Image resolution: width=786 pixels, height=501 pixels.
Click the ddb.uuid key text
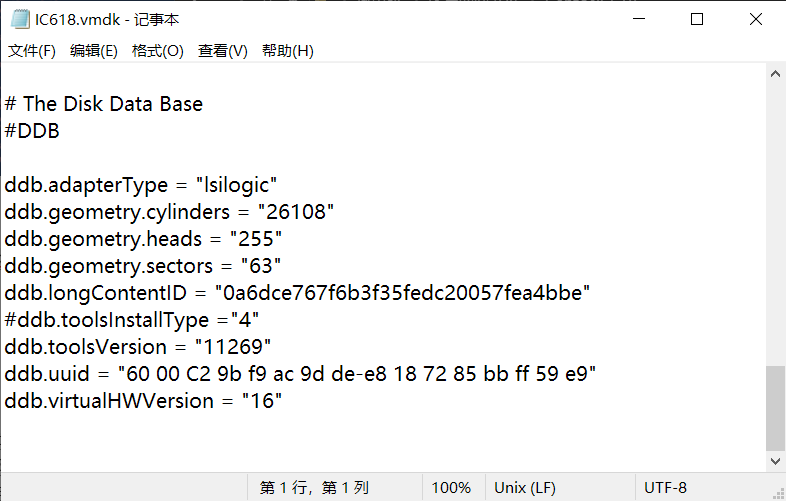pyautogui.click(x=47, y=374)
